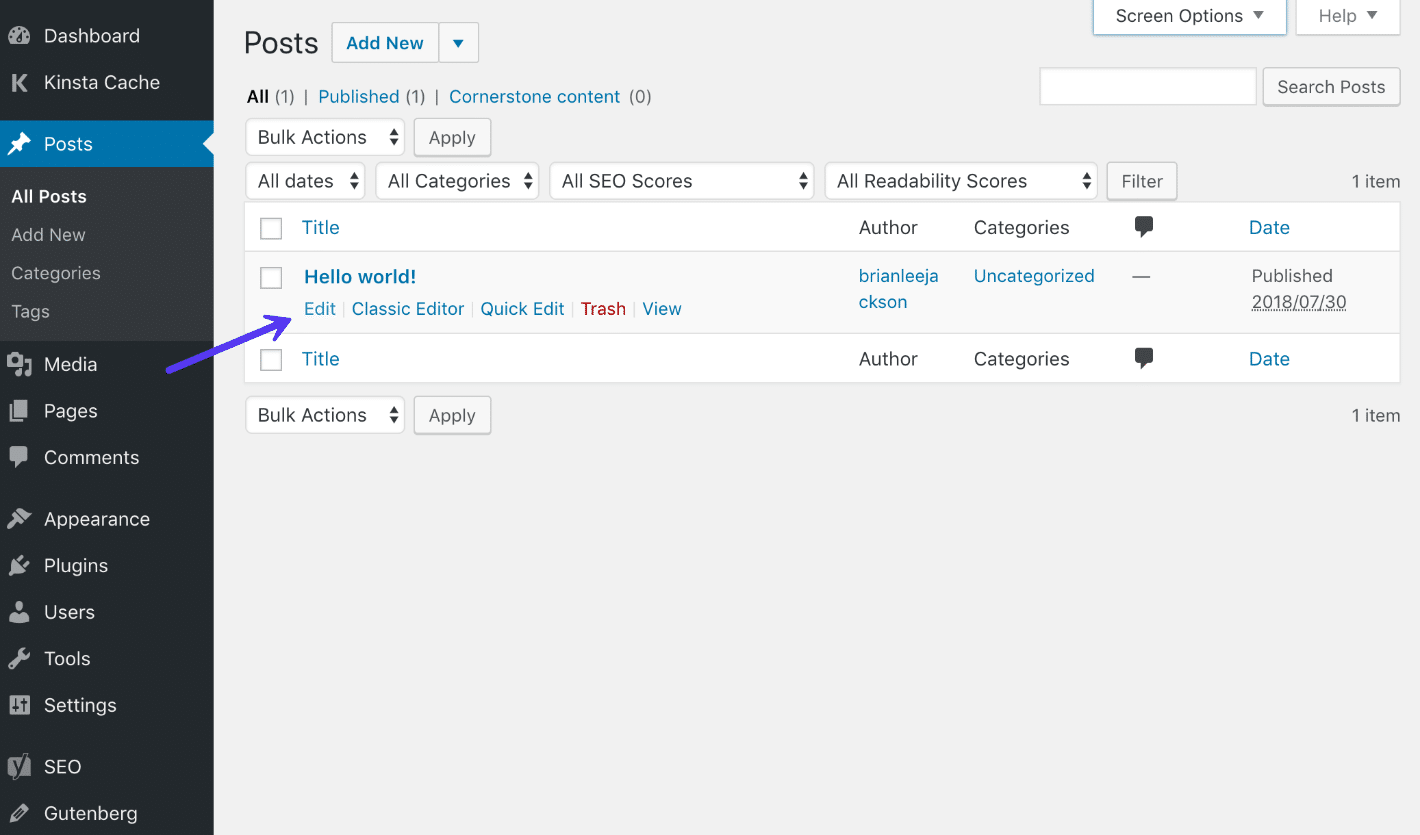This screenshot has height=835, width=1420.
Task: Open the top Bulk Actions dropdown
Action: (325, 138)
